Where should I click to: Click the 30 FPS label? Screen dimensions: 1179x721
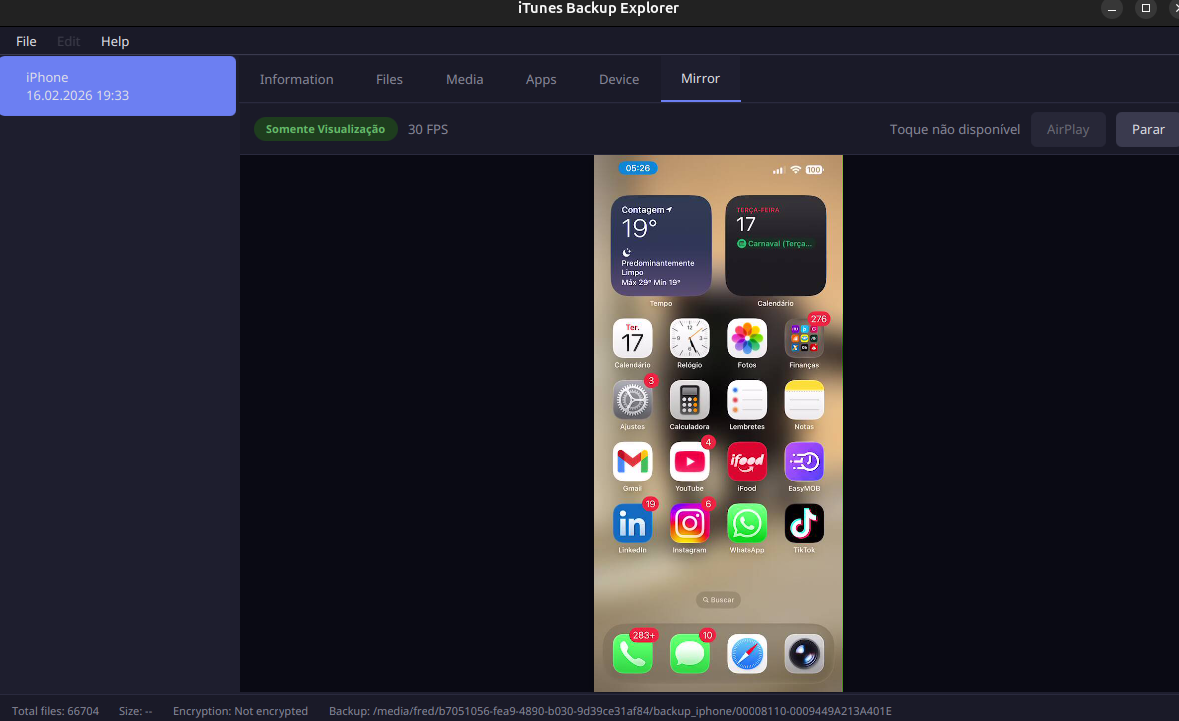coord(428,129)
